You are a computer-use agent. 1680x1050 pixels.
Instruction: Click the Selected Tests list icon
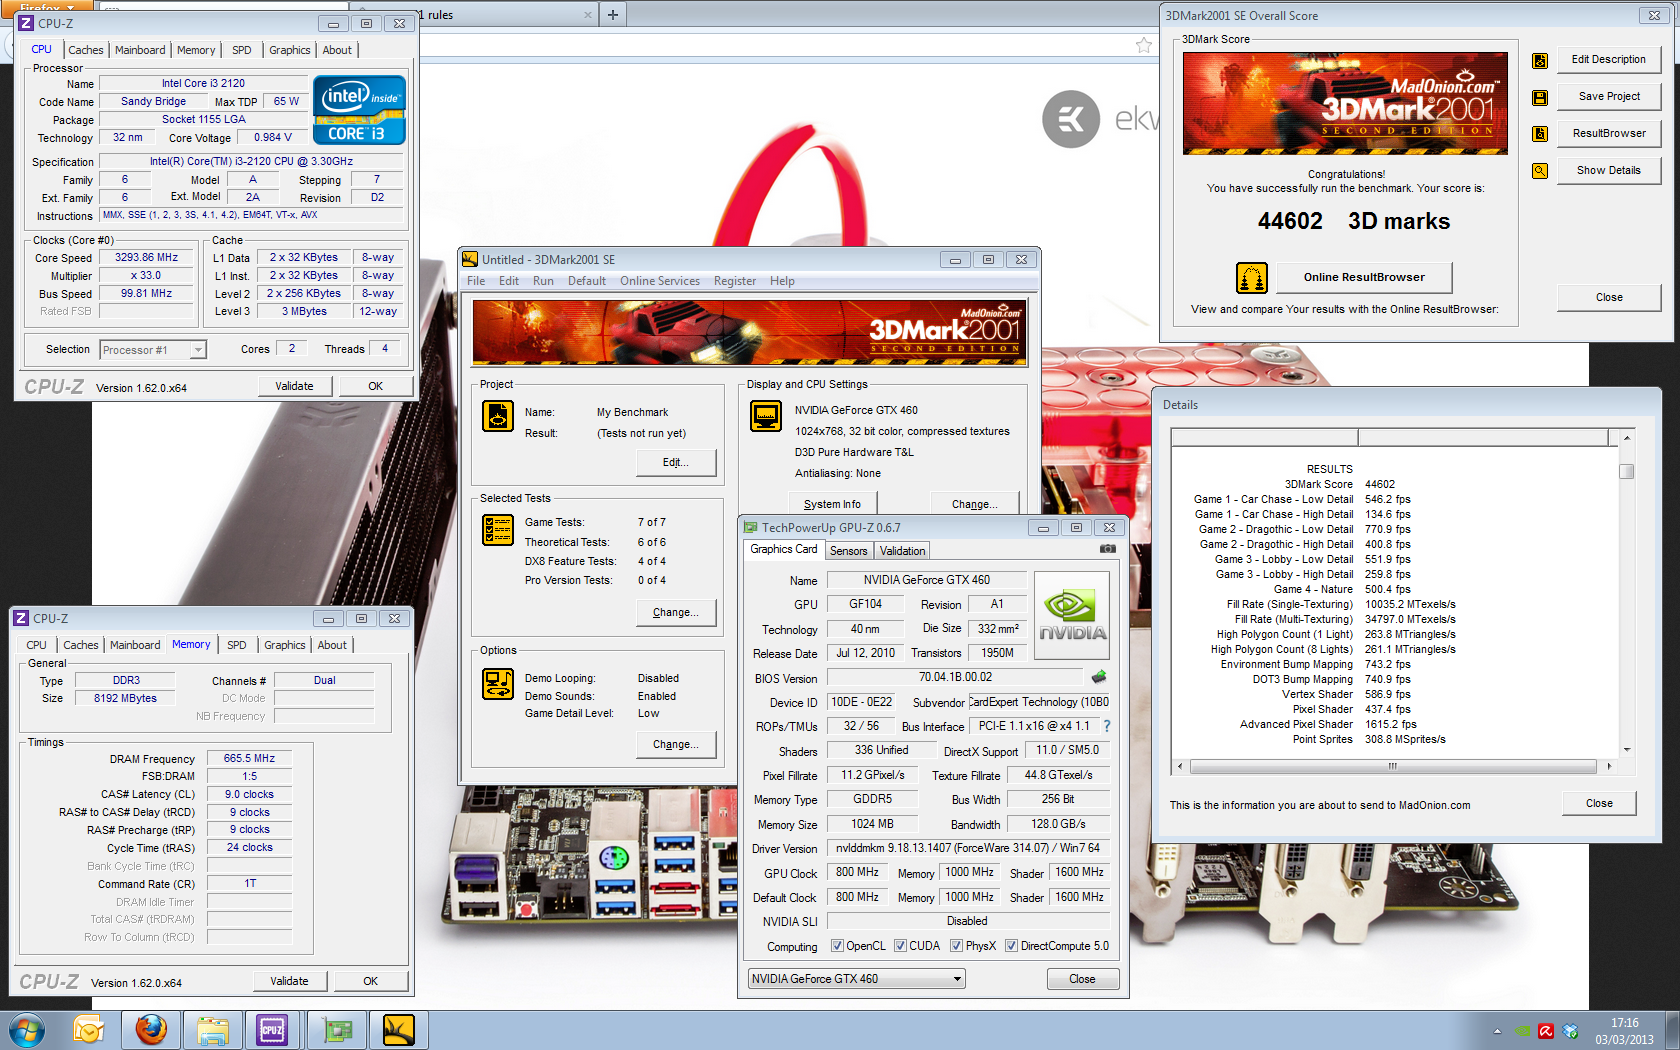[x=498, y=529]
